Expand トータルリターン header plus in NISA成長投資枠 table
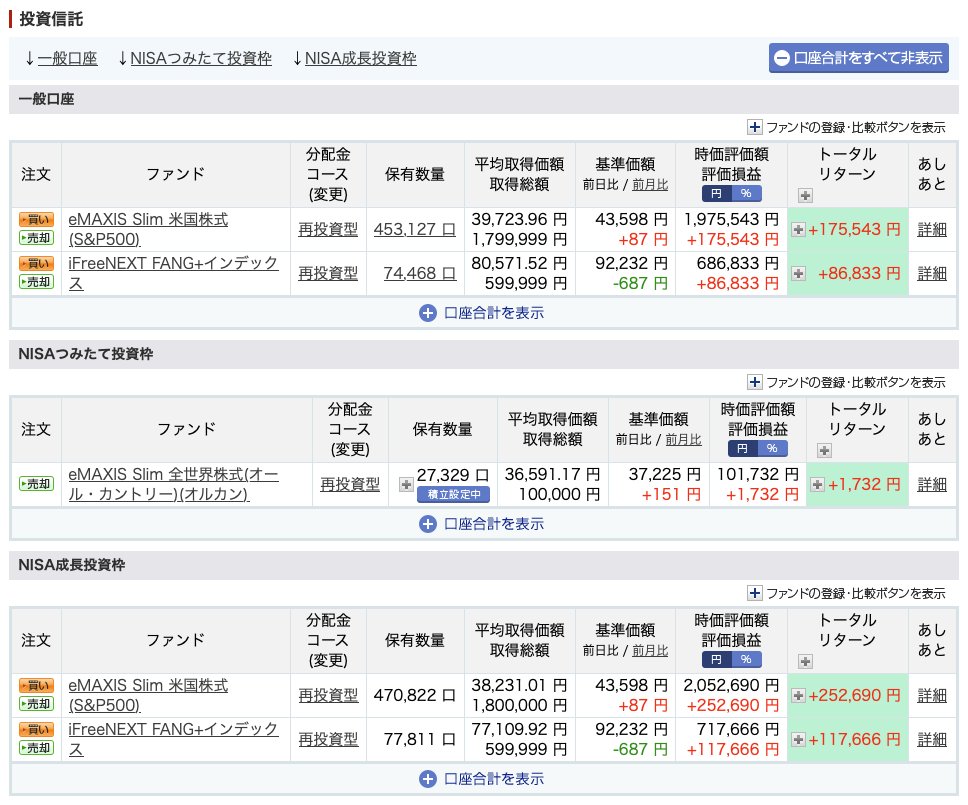968x805 pixels. click(x=805, y=662)
